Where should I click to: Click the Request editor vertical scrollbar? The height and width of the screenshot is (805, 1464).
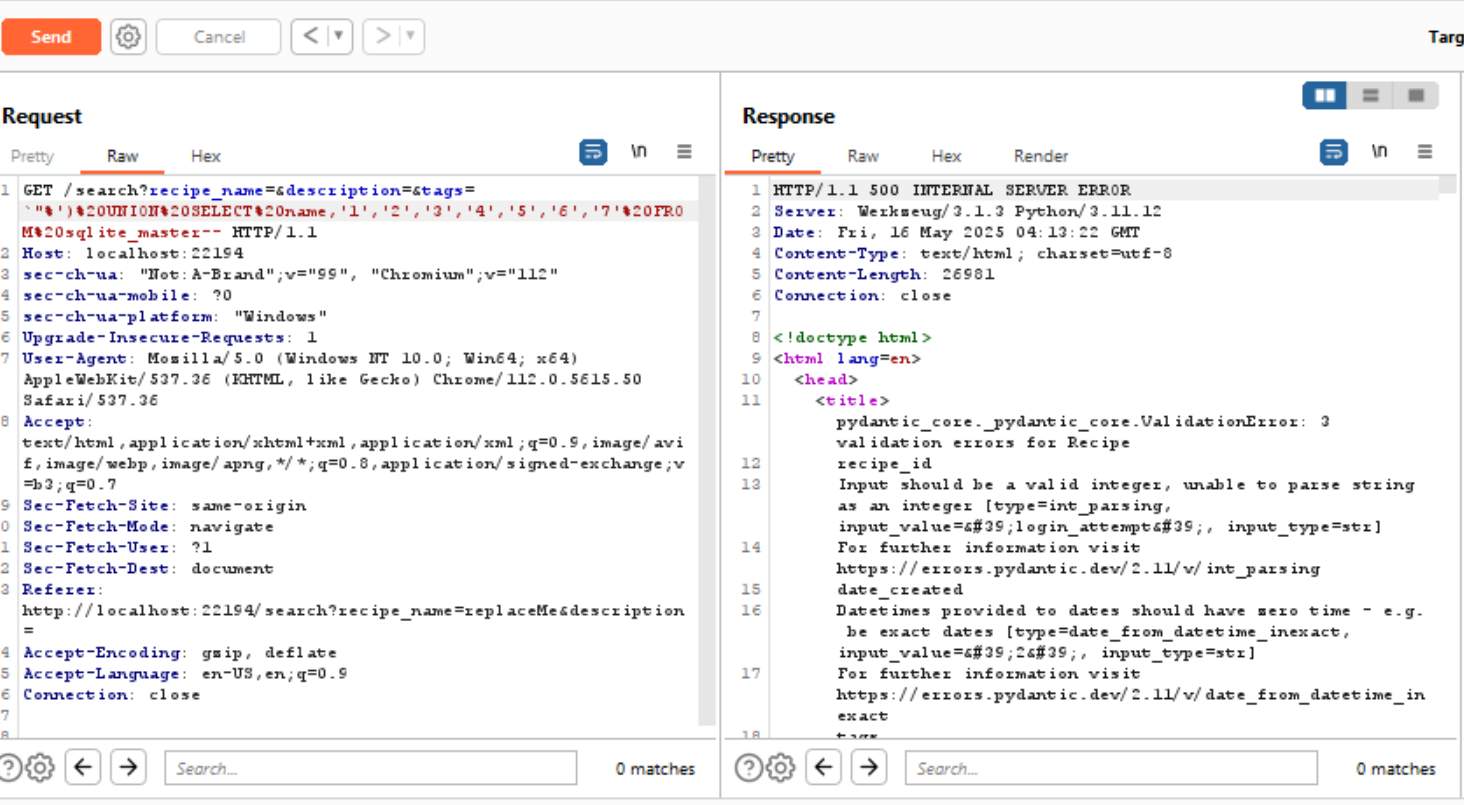707,452
